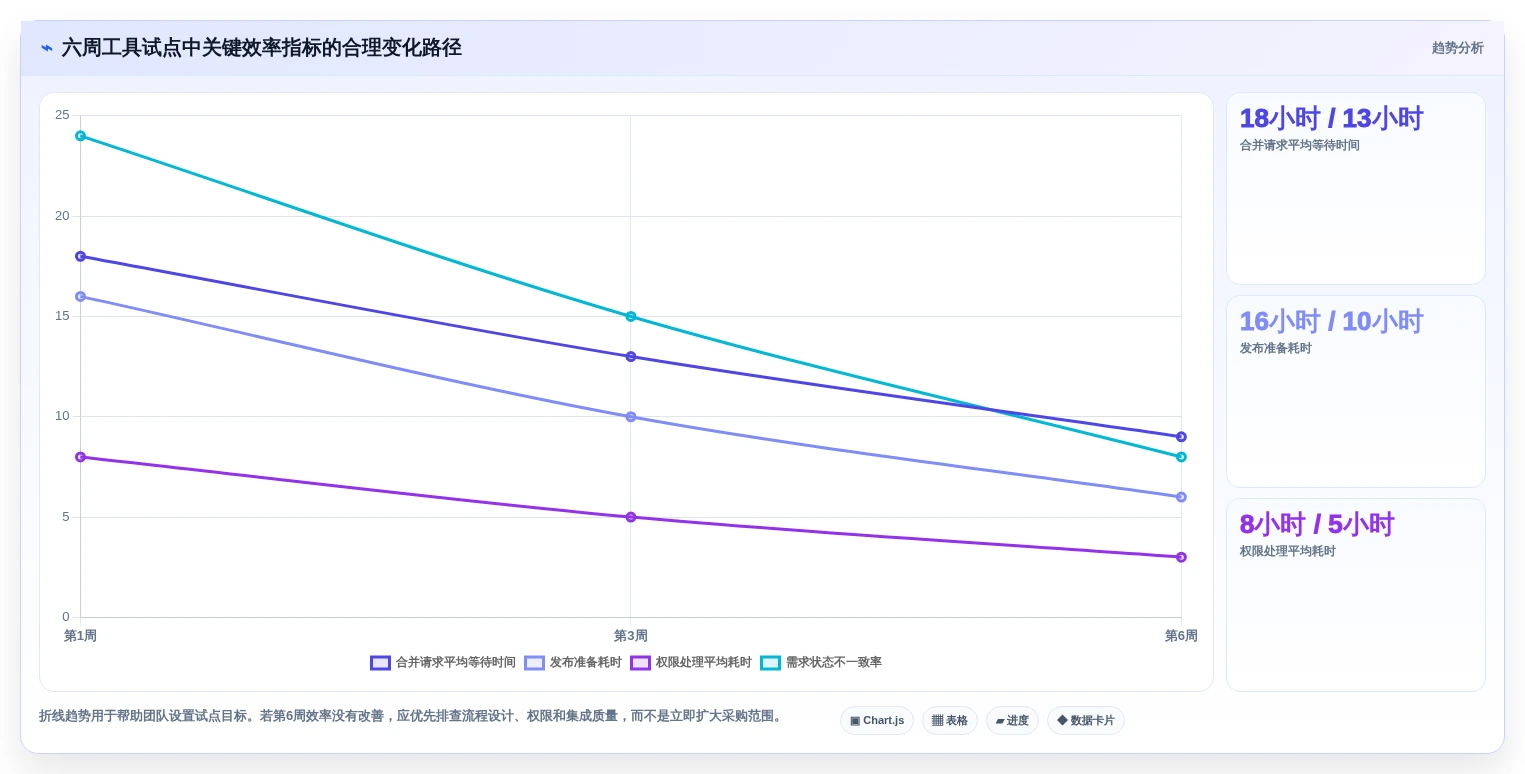Viewport: 1525px width, 774px height.
Task: Click the 8小时 / 5小时 card value
Action: 1316,524
